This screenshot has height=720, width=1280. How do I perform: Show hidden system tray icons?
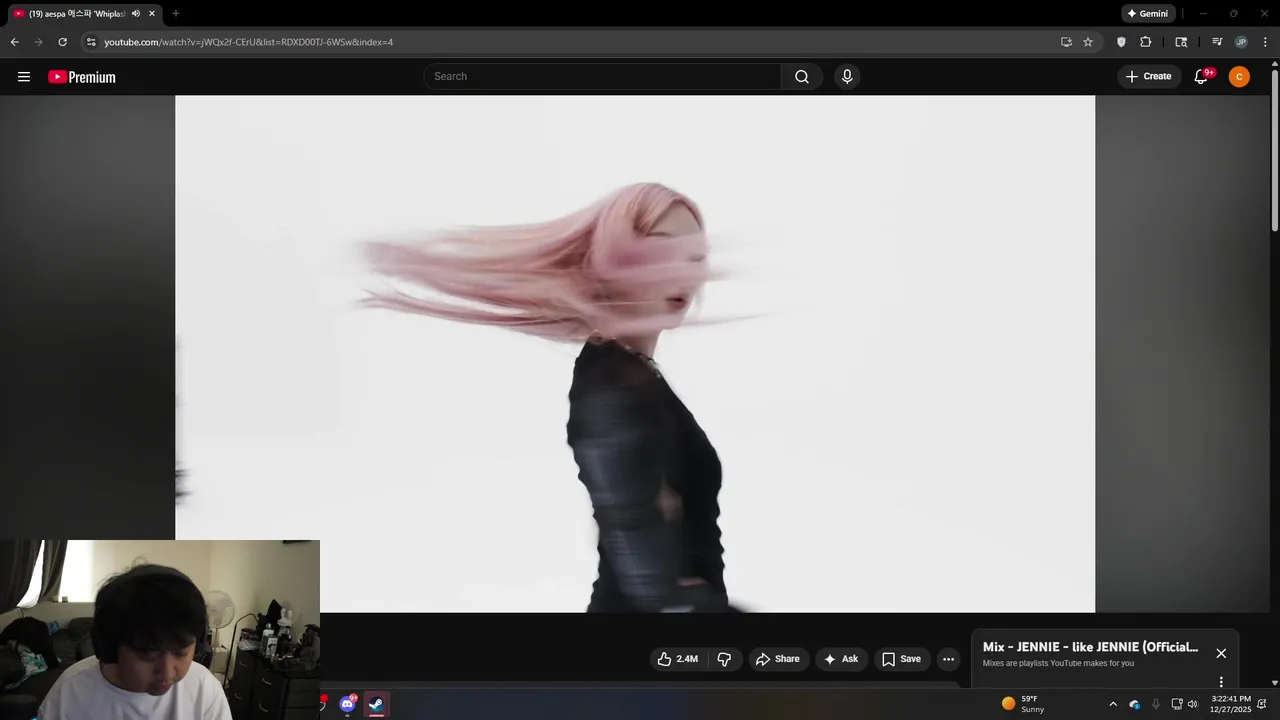[x=1113, y=704]
